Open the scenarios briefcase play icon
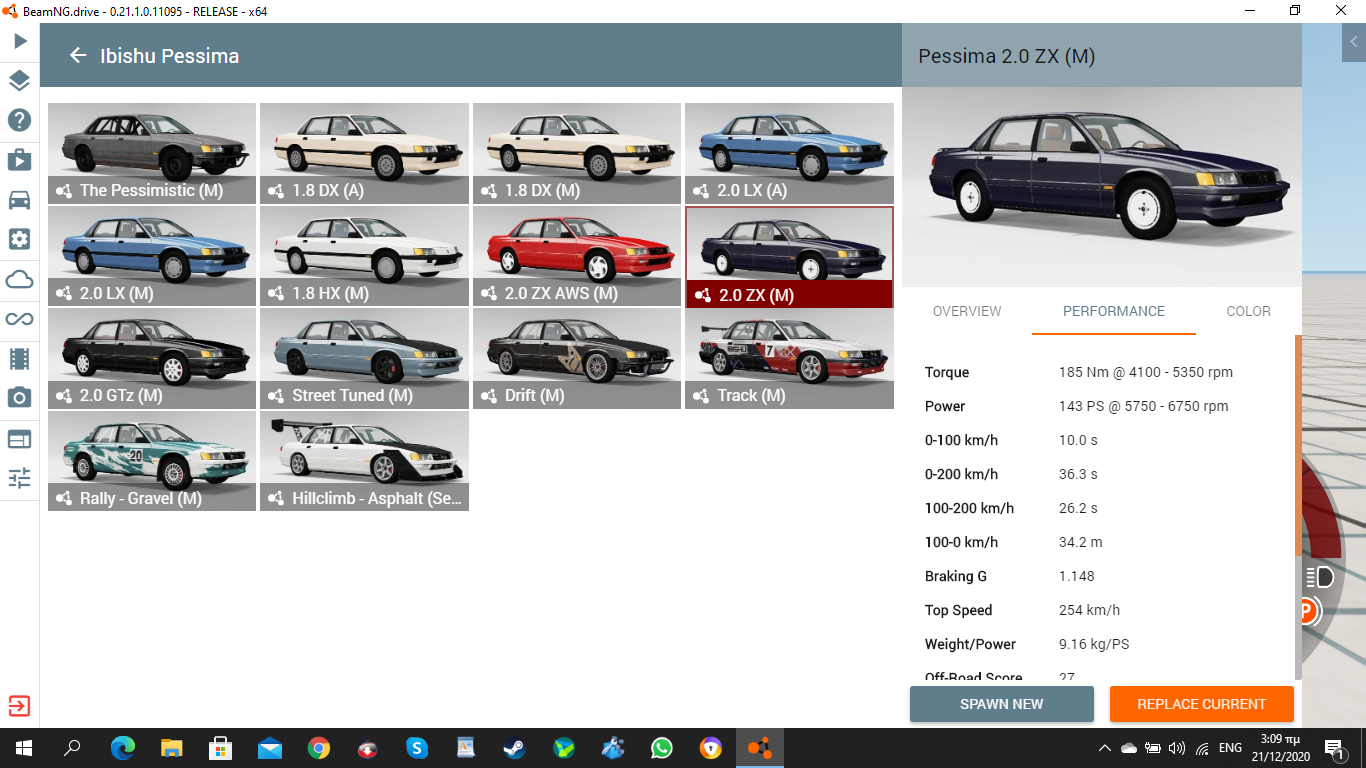1366x768 pixels. pos(20,160)
